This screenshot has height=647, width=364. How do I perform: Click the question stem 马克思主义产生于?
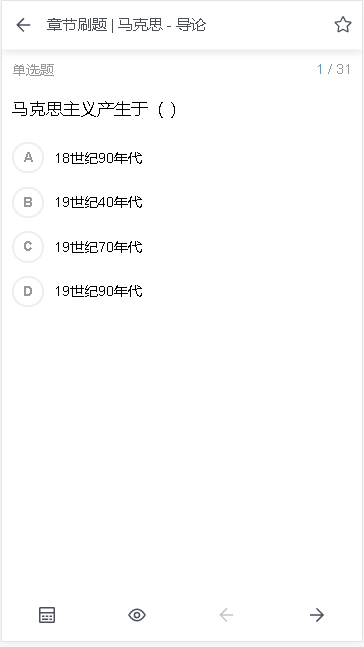coord(80,109)
